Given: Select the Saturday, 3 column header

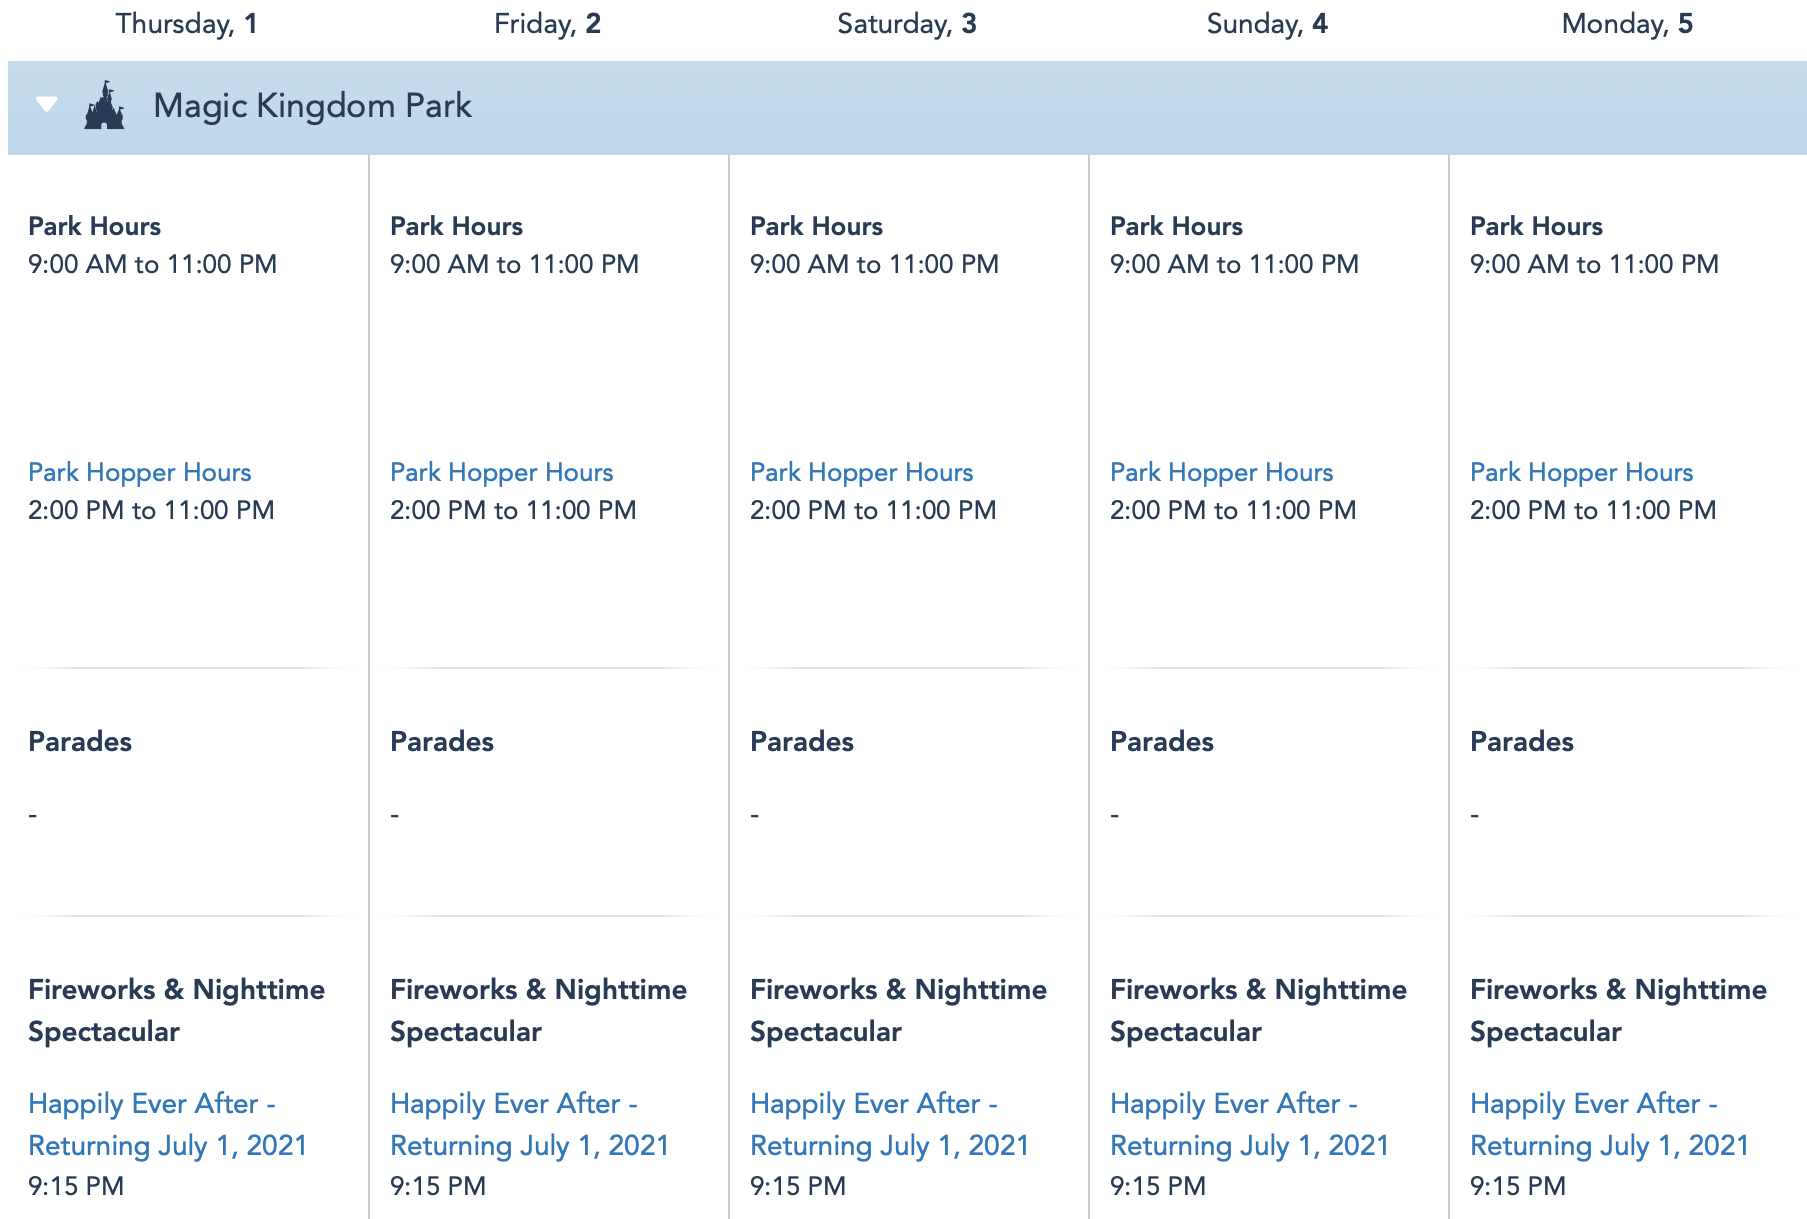Looking at the screenshot, I should [907, 24].
